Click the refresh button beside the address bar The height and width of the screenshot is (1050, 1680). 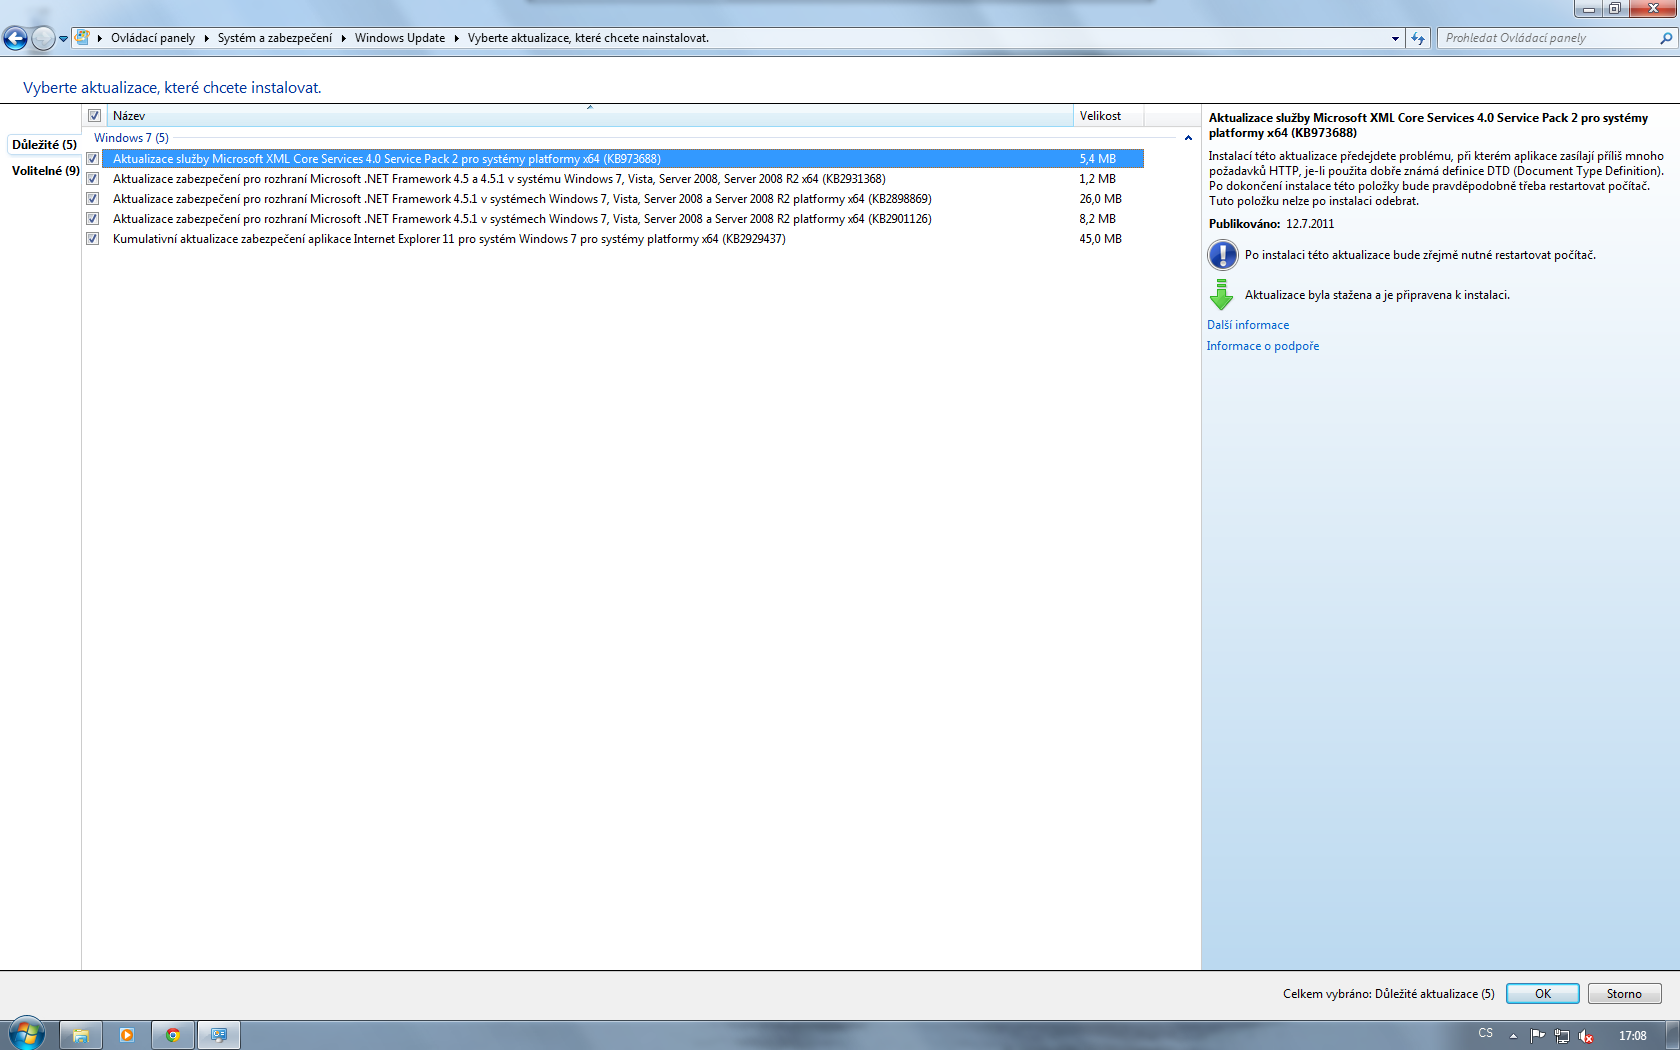(1418, 38)
